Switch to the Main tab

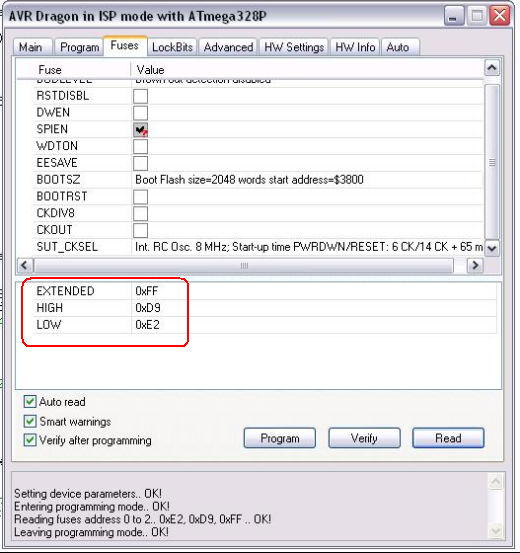pos(33,47)
